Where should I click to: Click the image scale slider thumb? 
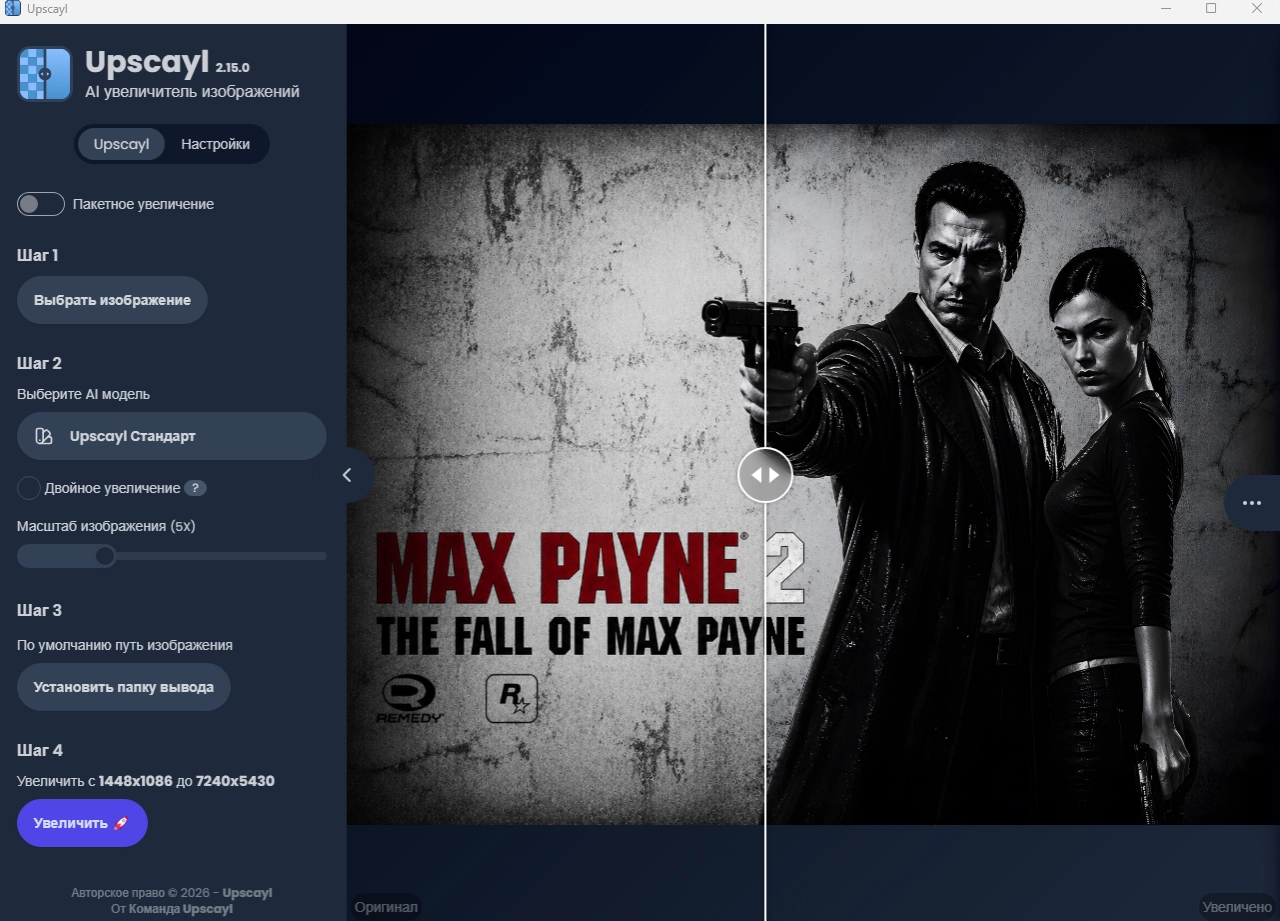(x=105, y=556)
